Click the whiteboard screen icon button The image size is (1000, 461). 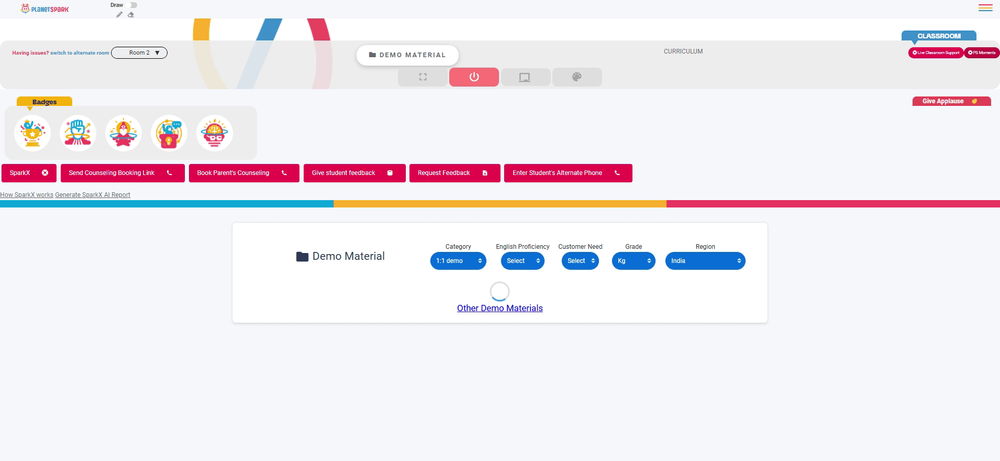pos(525,77)
